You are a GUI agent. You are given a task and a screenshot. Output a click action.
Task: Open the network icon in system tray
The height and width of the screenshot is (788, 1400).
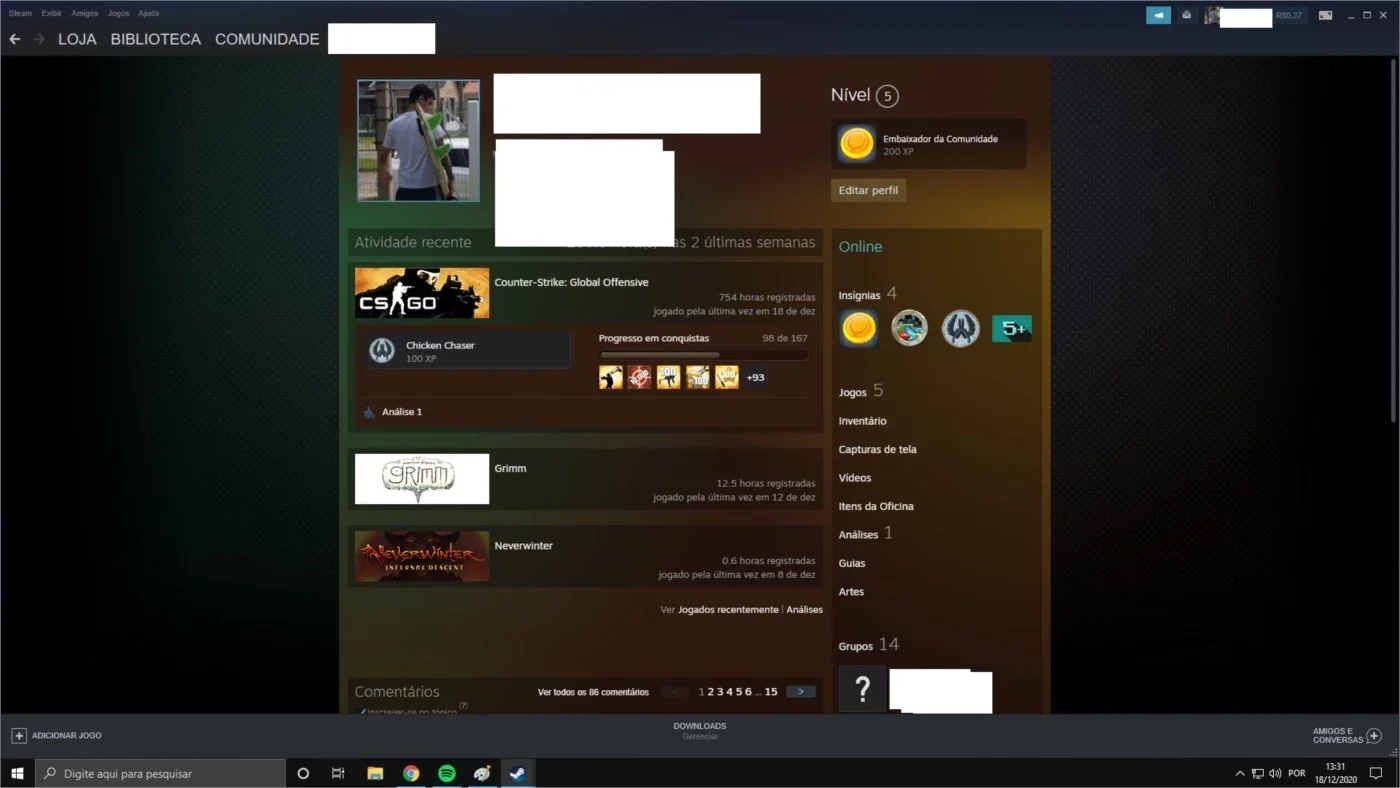pyautogui.click(x=1257, y=773)
